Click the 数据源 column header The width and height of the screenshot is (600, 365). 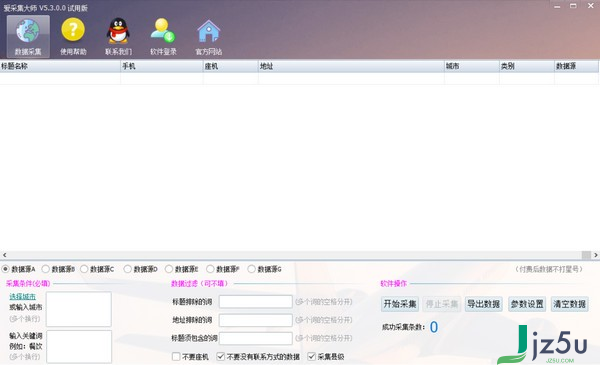pos(577,66)
